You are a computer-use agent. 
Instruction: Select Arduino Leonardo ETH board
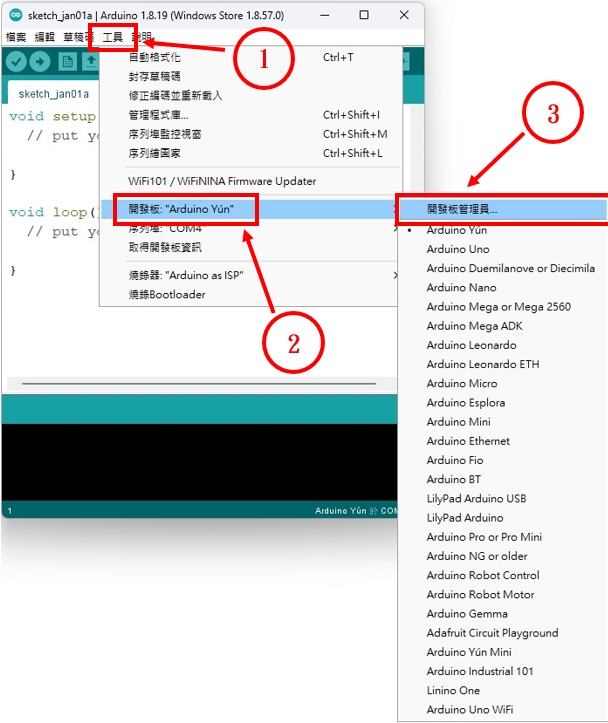click(503, 364)
